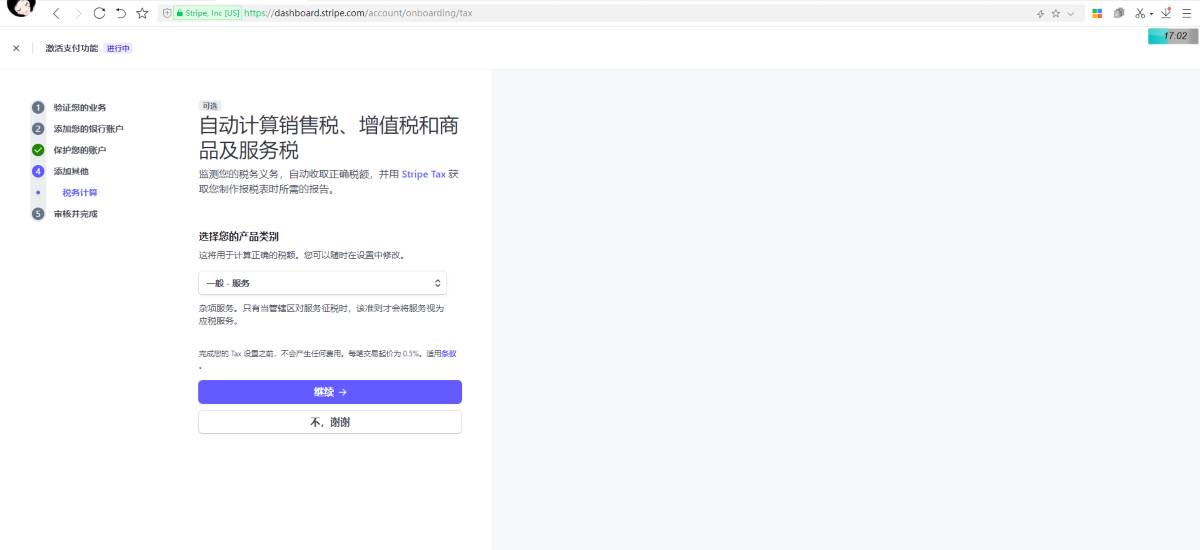
Task: Click the 可选 optional badge
Action: pos(209,105)
